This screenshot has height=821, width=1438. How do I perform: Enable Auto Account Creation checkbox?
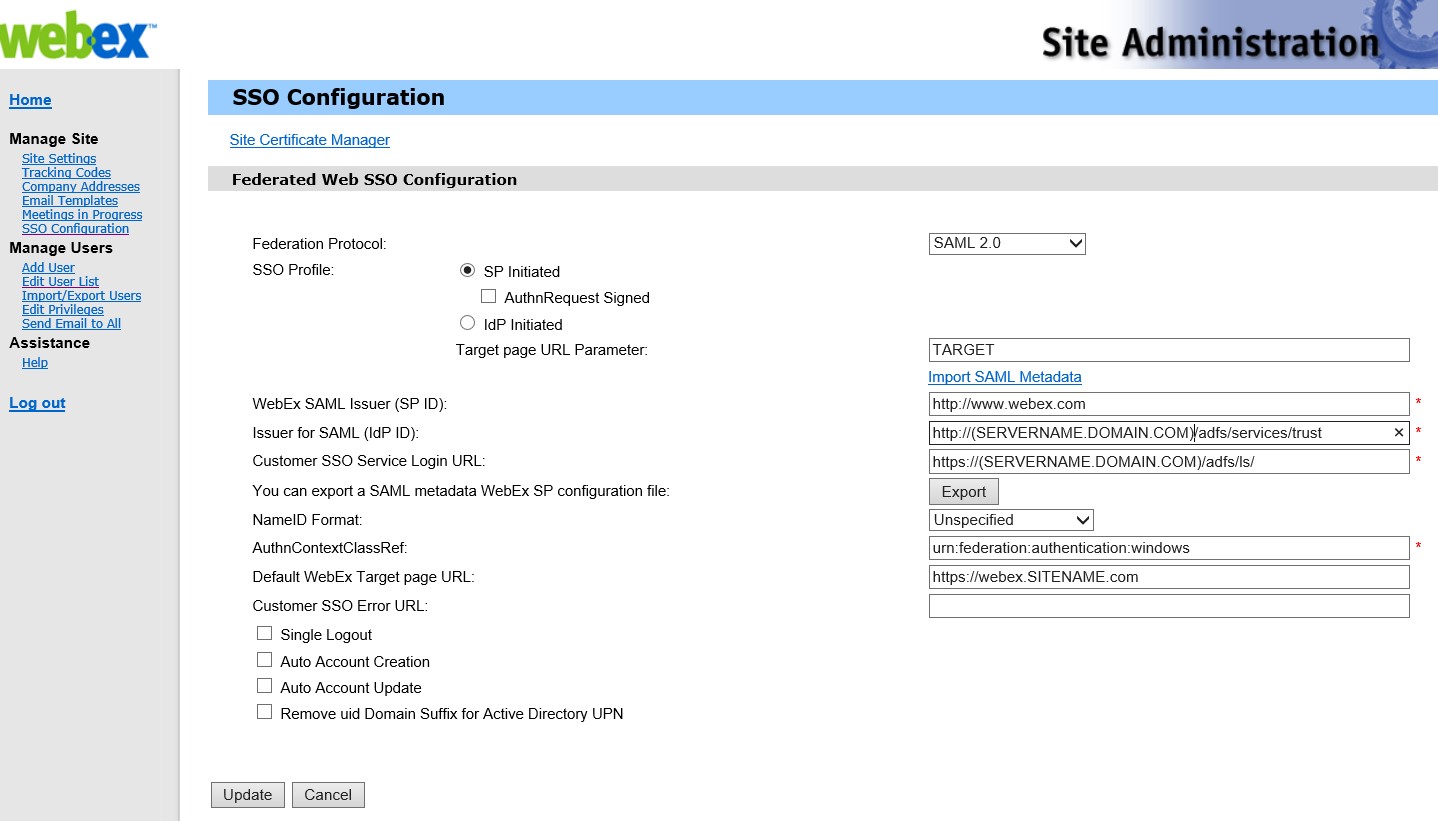pos(264,661)
